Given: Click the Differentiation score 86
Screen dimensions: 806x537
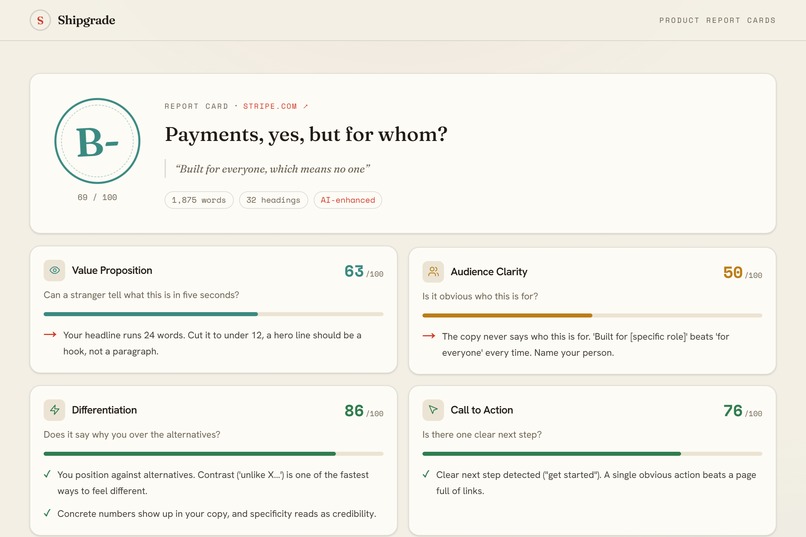Looking at the screenshot, I should coord(354,411).
